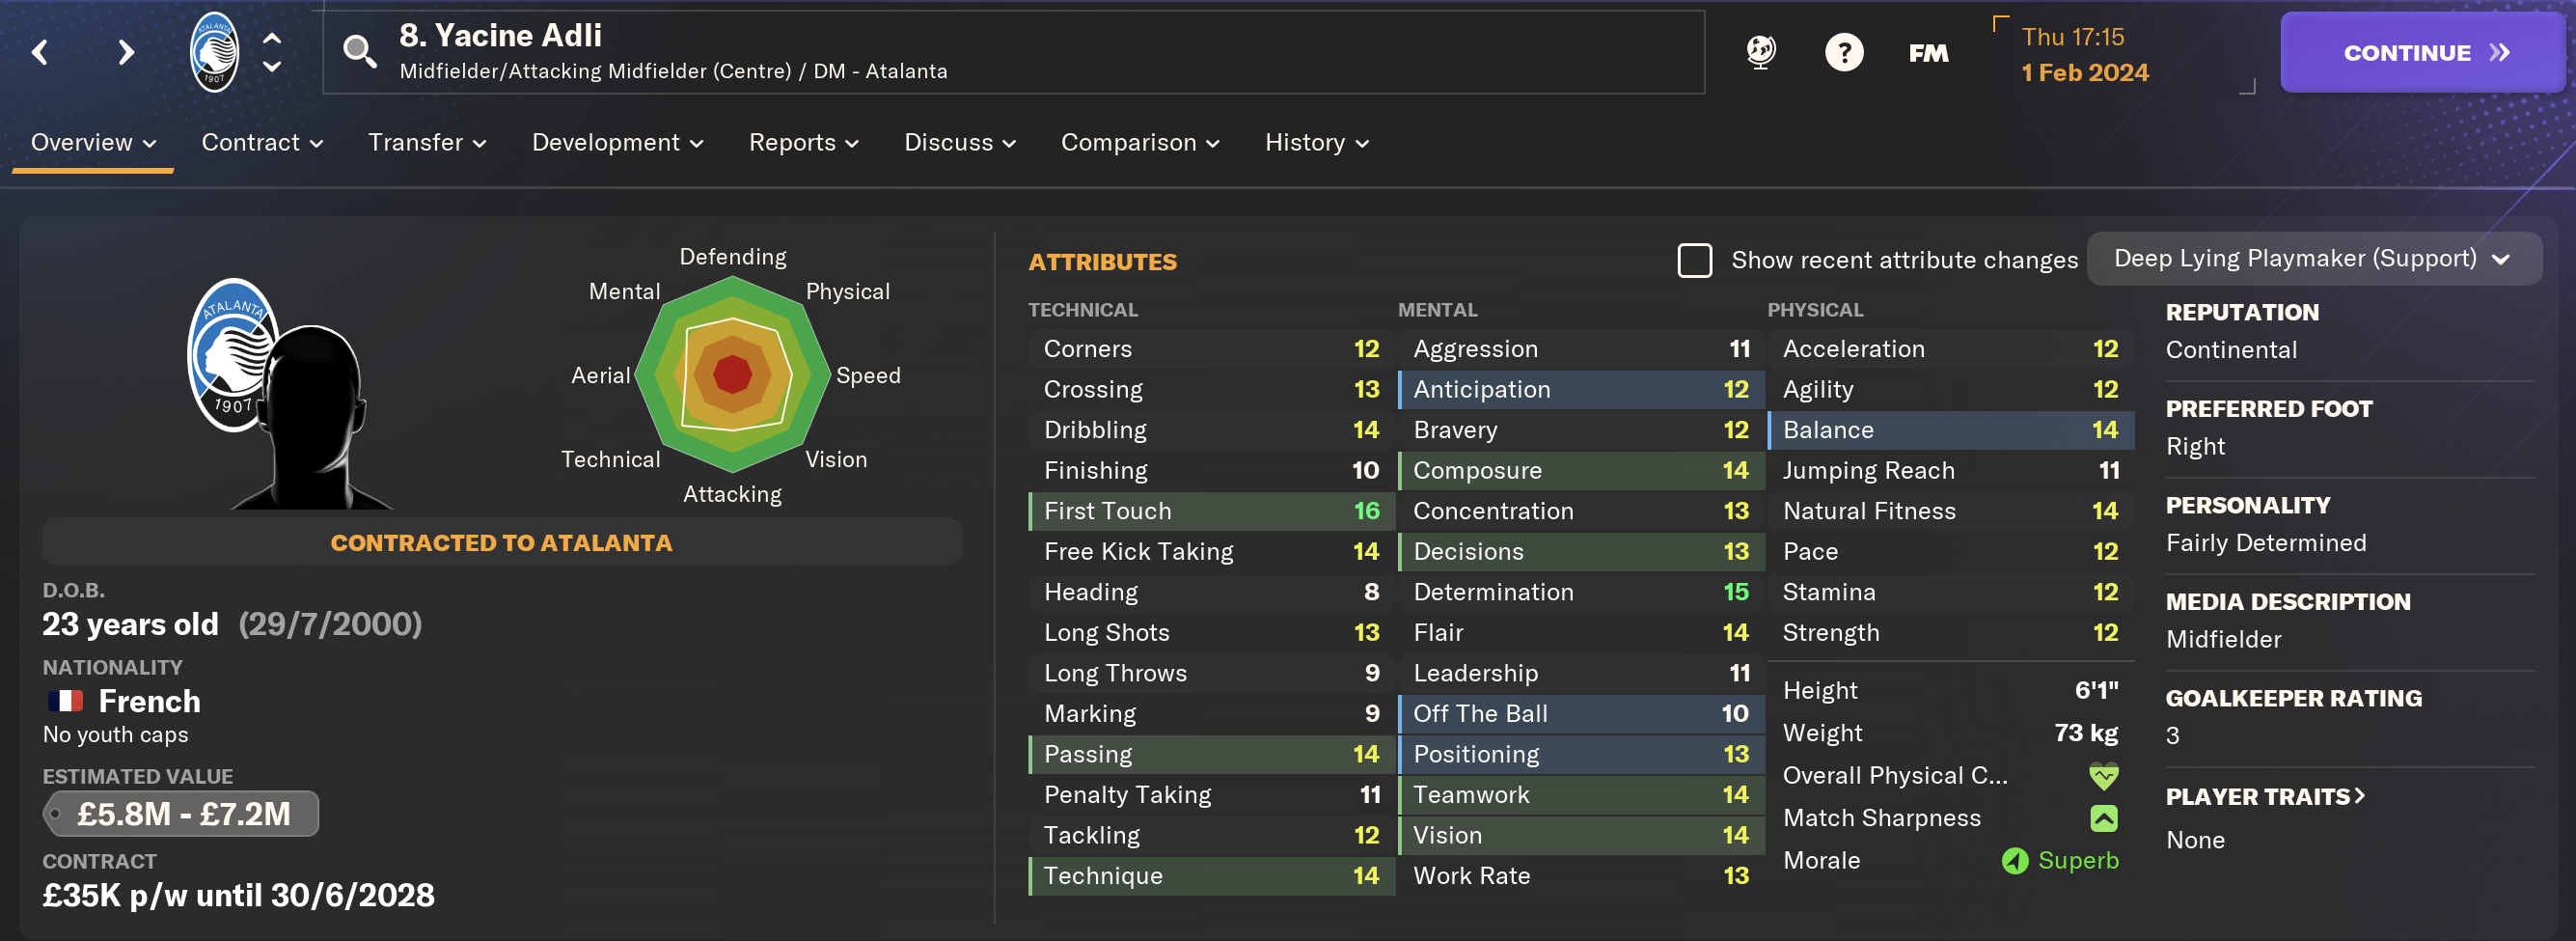
Task: Open the History tab
Action: coord(1316,143)
